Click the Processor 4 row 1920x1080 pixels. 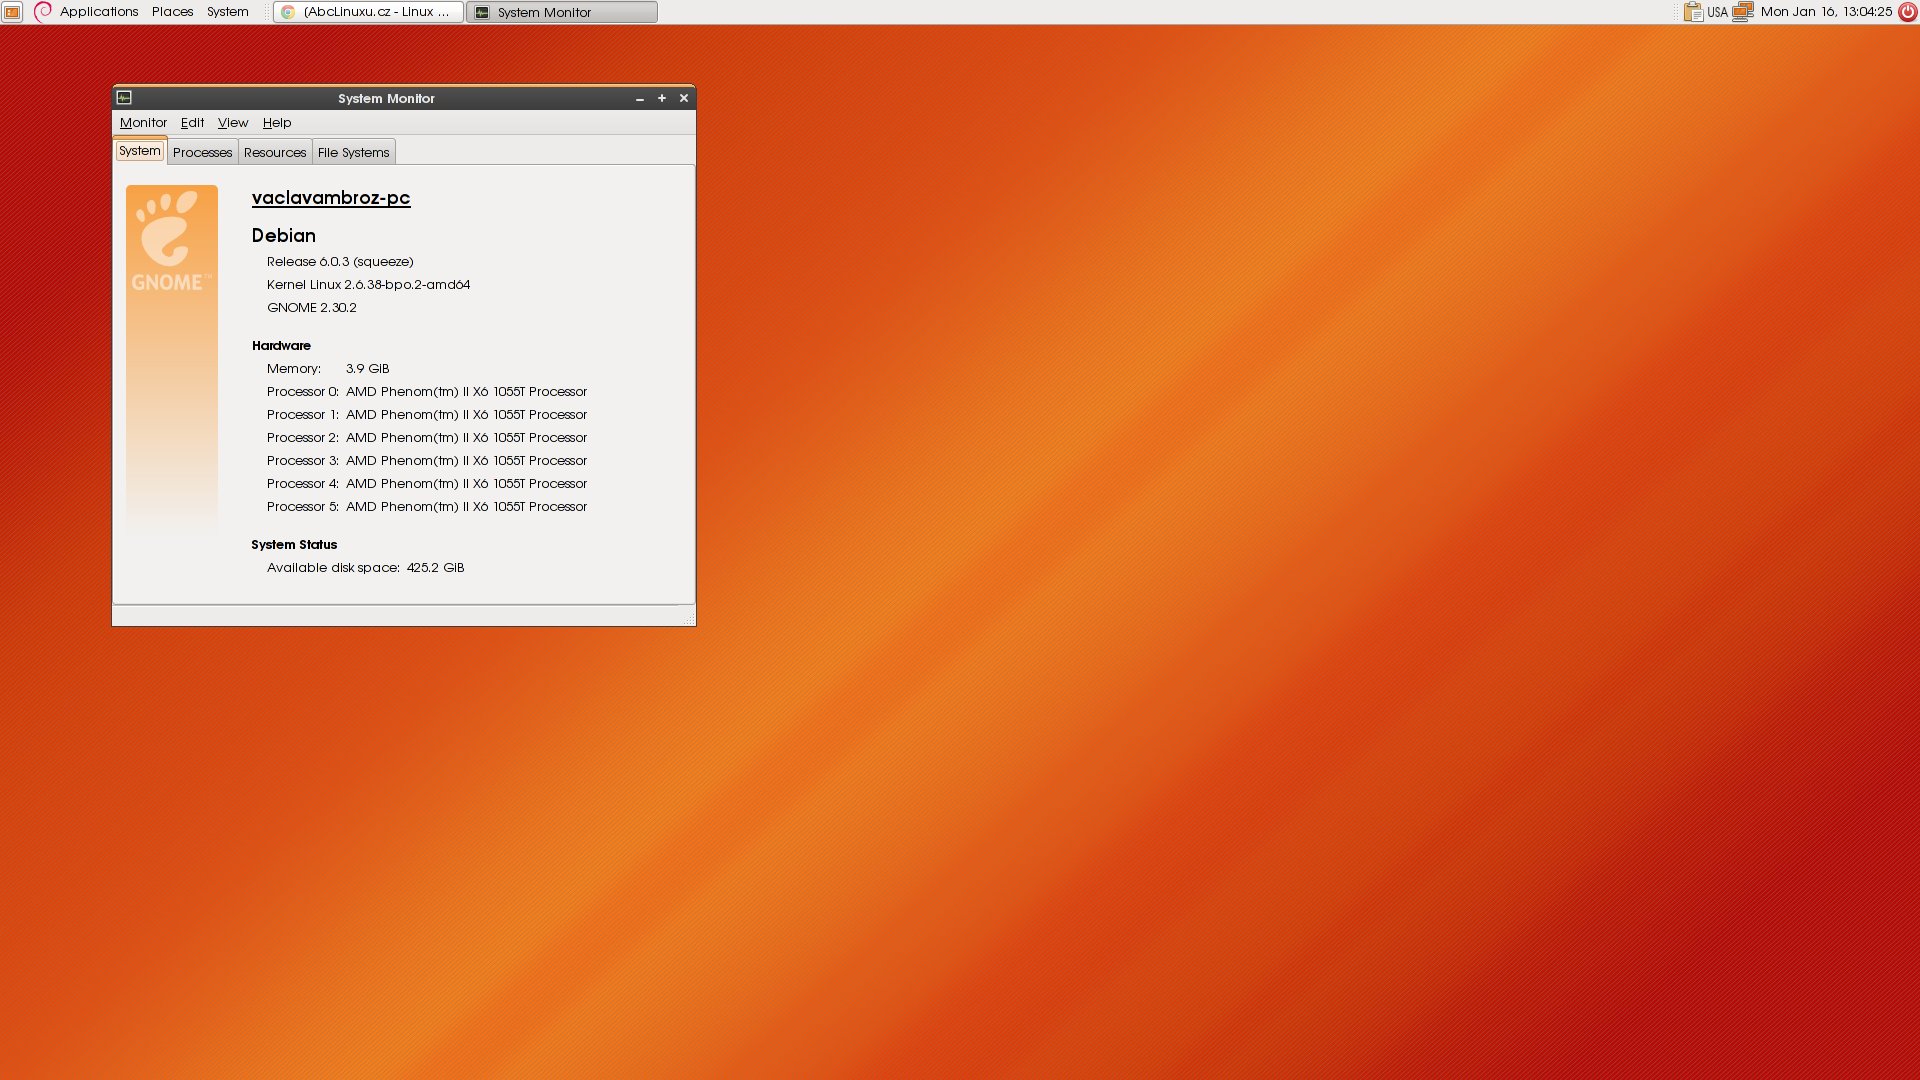tap(427, 484)
